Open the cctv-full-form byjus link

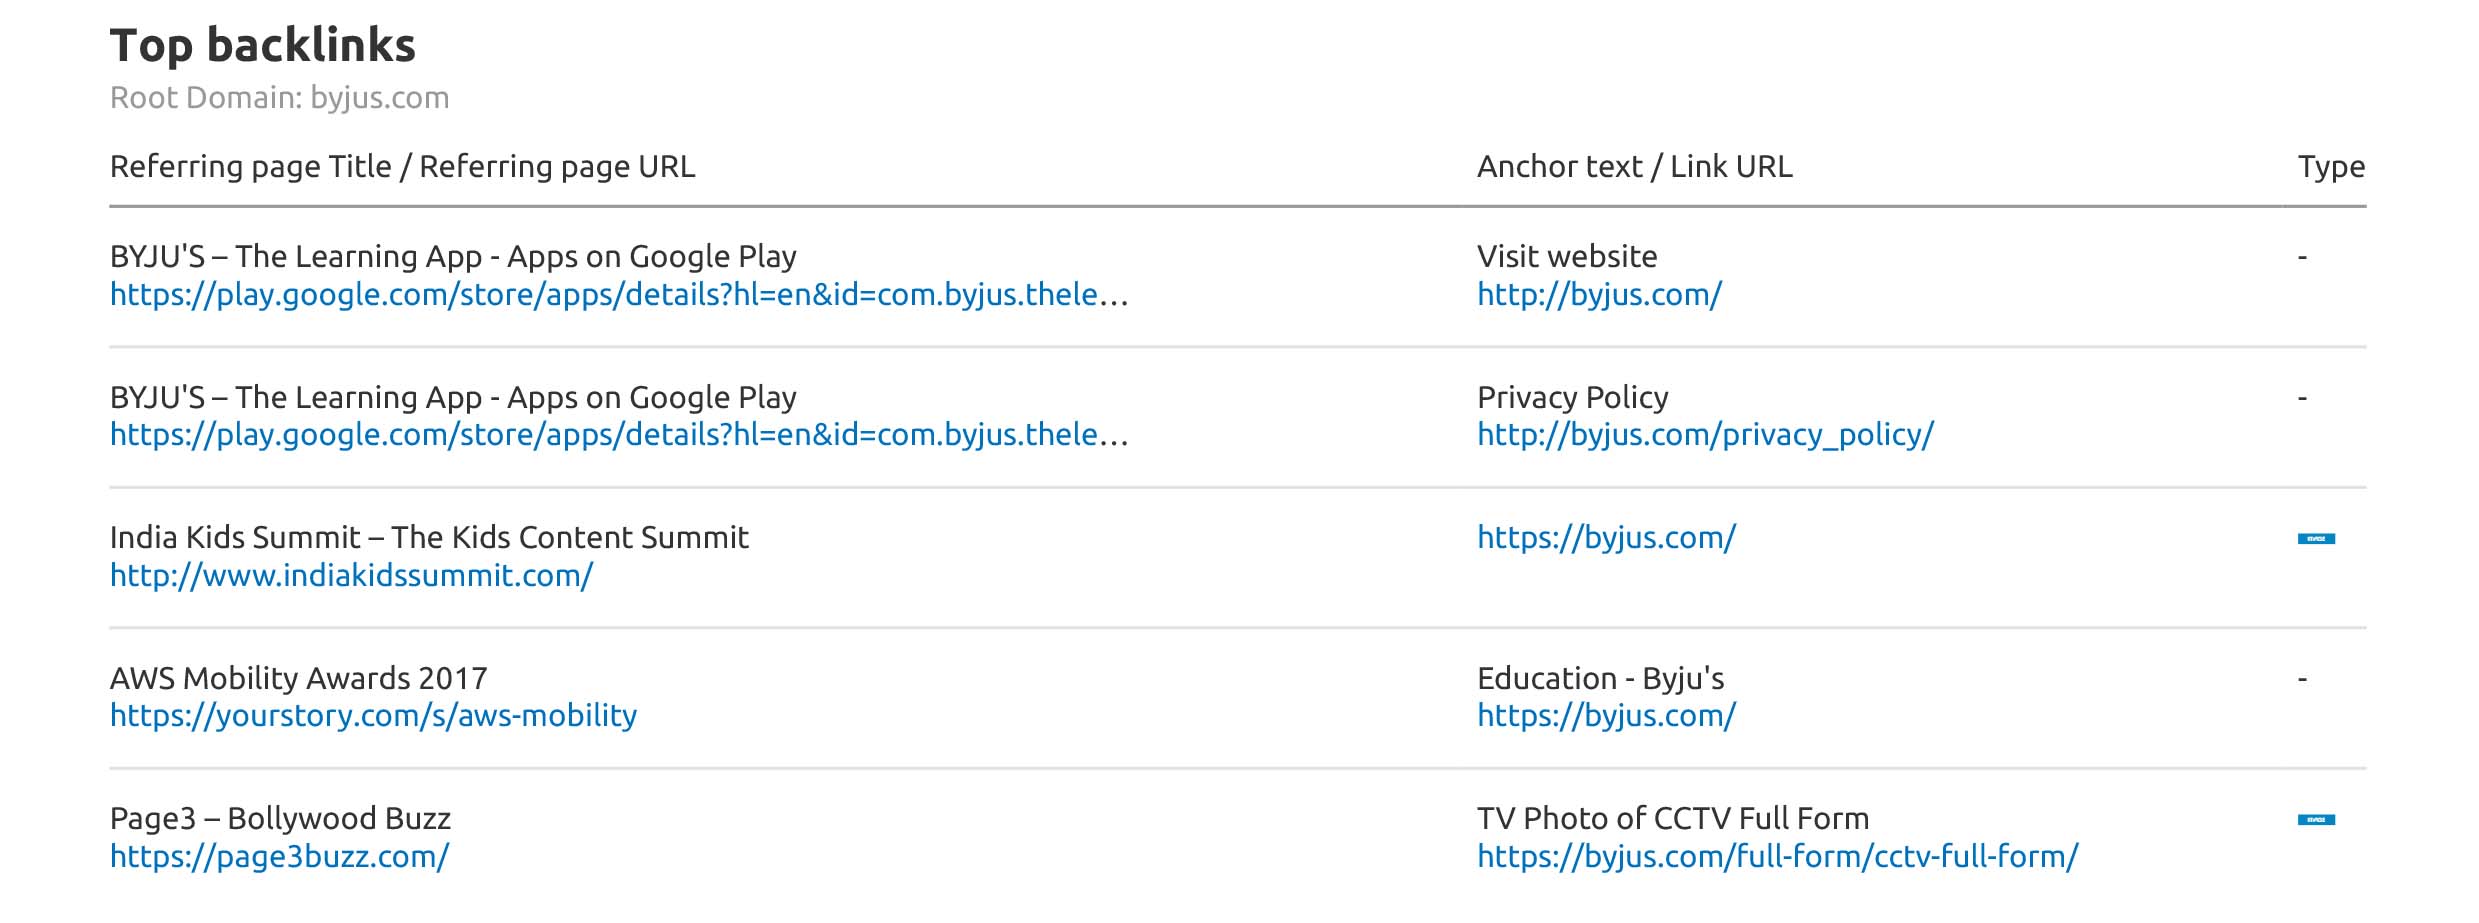point(1777,857)
